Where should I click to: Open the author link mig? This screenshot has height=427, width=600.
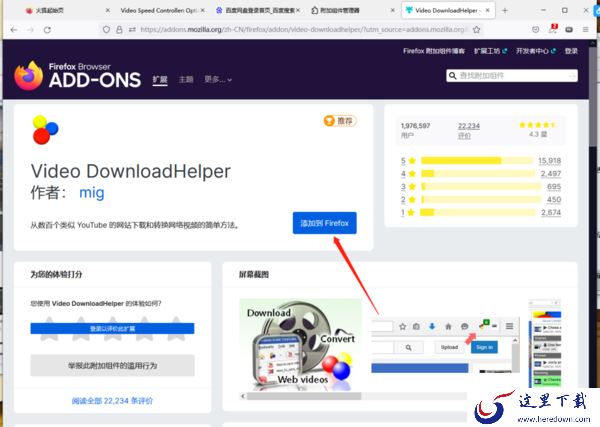[x=91, y=192]
